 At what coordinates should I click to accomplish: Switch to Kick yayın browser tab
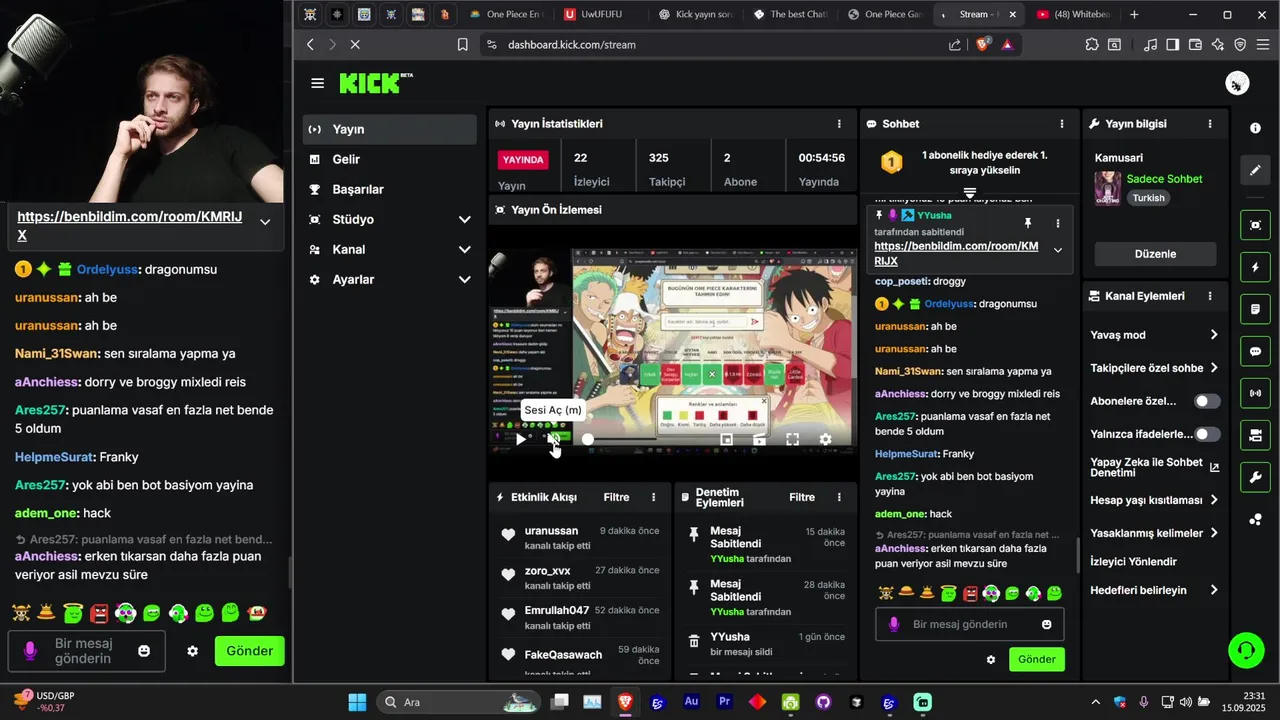(696, 14)
